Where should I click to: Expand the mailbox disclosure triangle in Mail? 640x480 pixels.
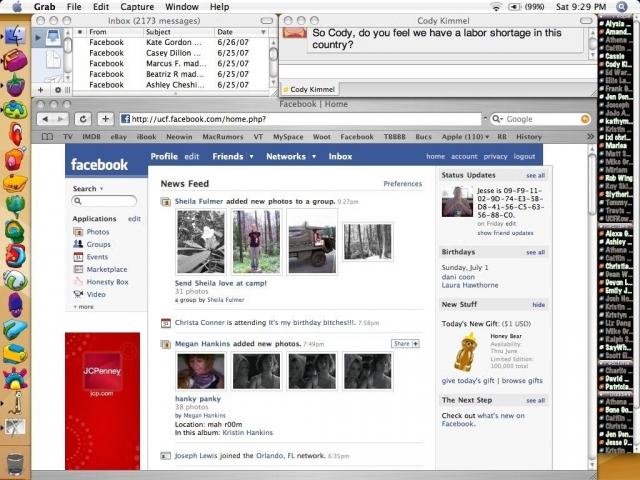(x=38, y=38)
